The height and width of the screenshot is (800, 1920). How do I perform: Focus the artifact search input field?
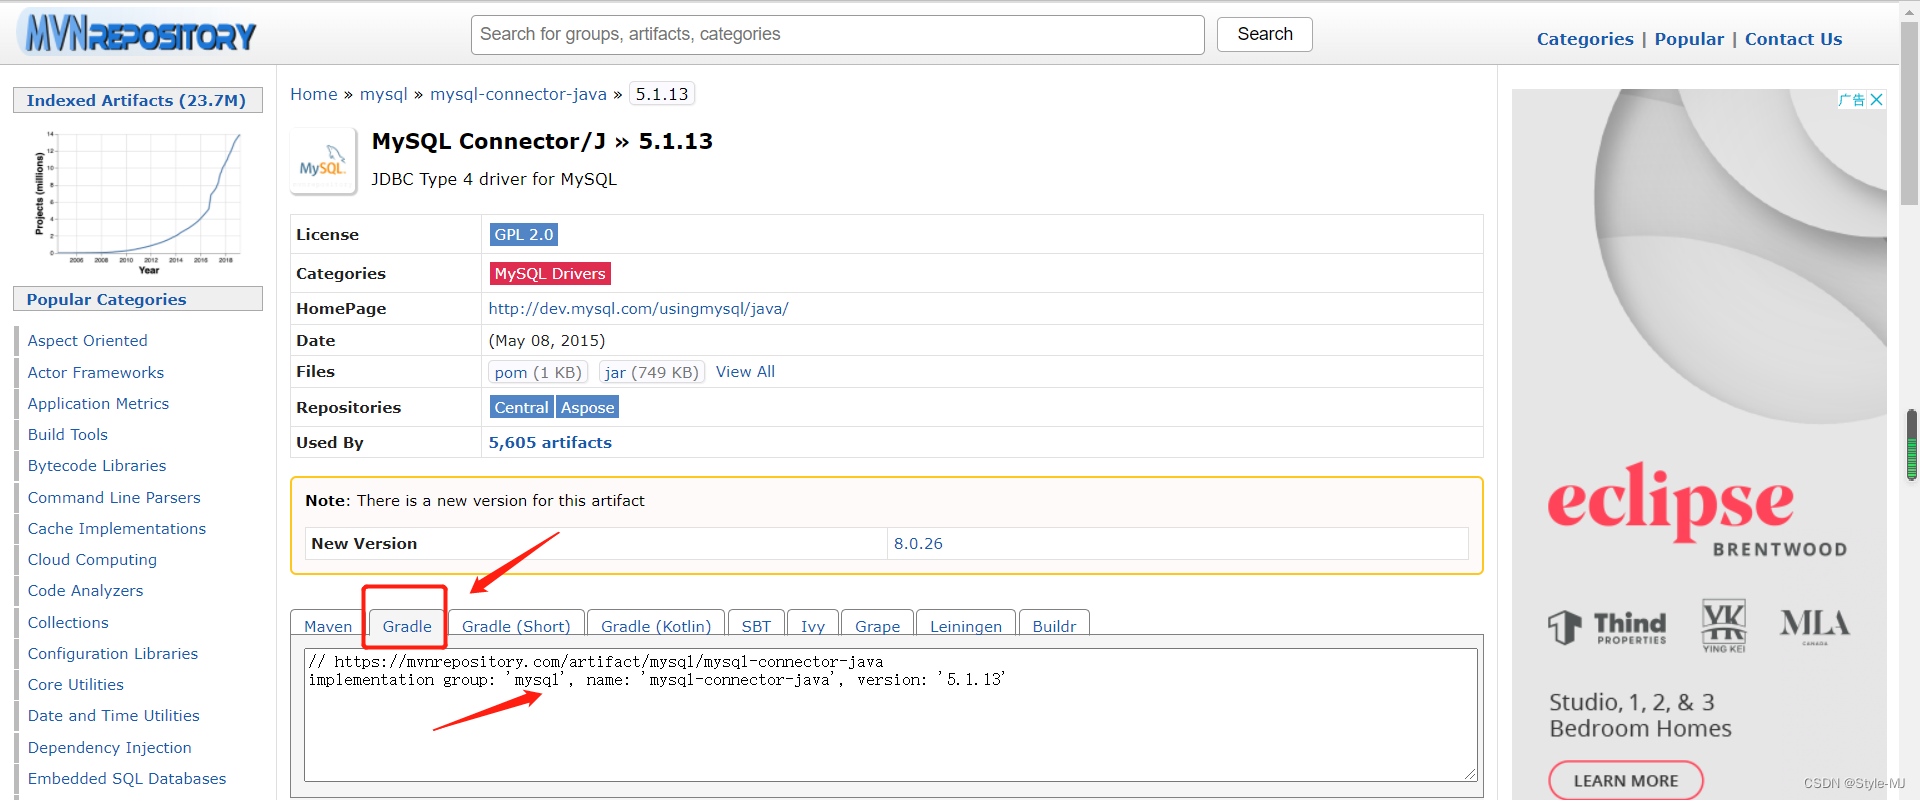[837, 35]
